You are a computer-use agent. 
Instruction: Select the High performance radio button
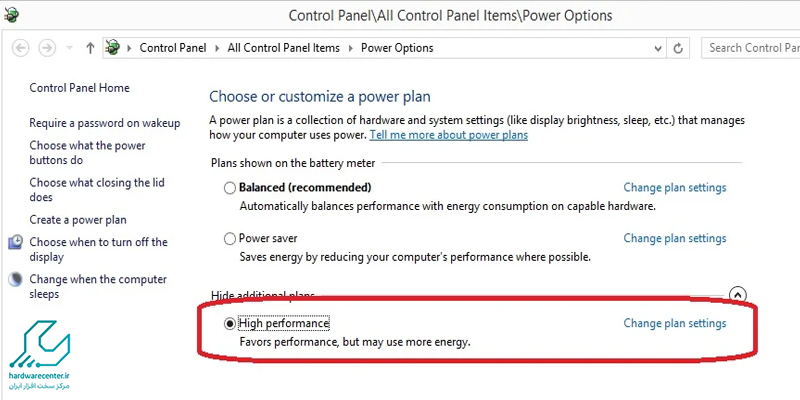[230, 324]
